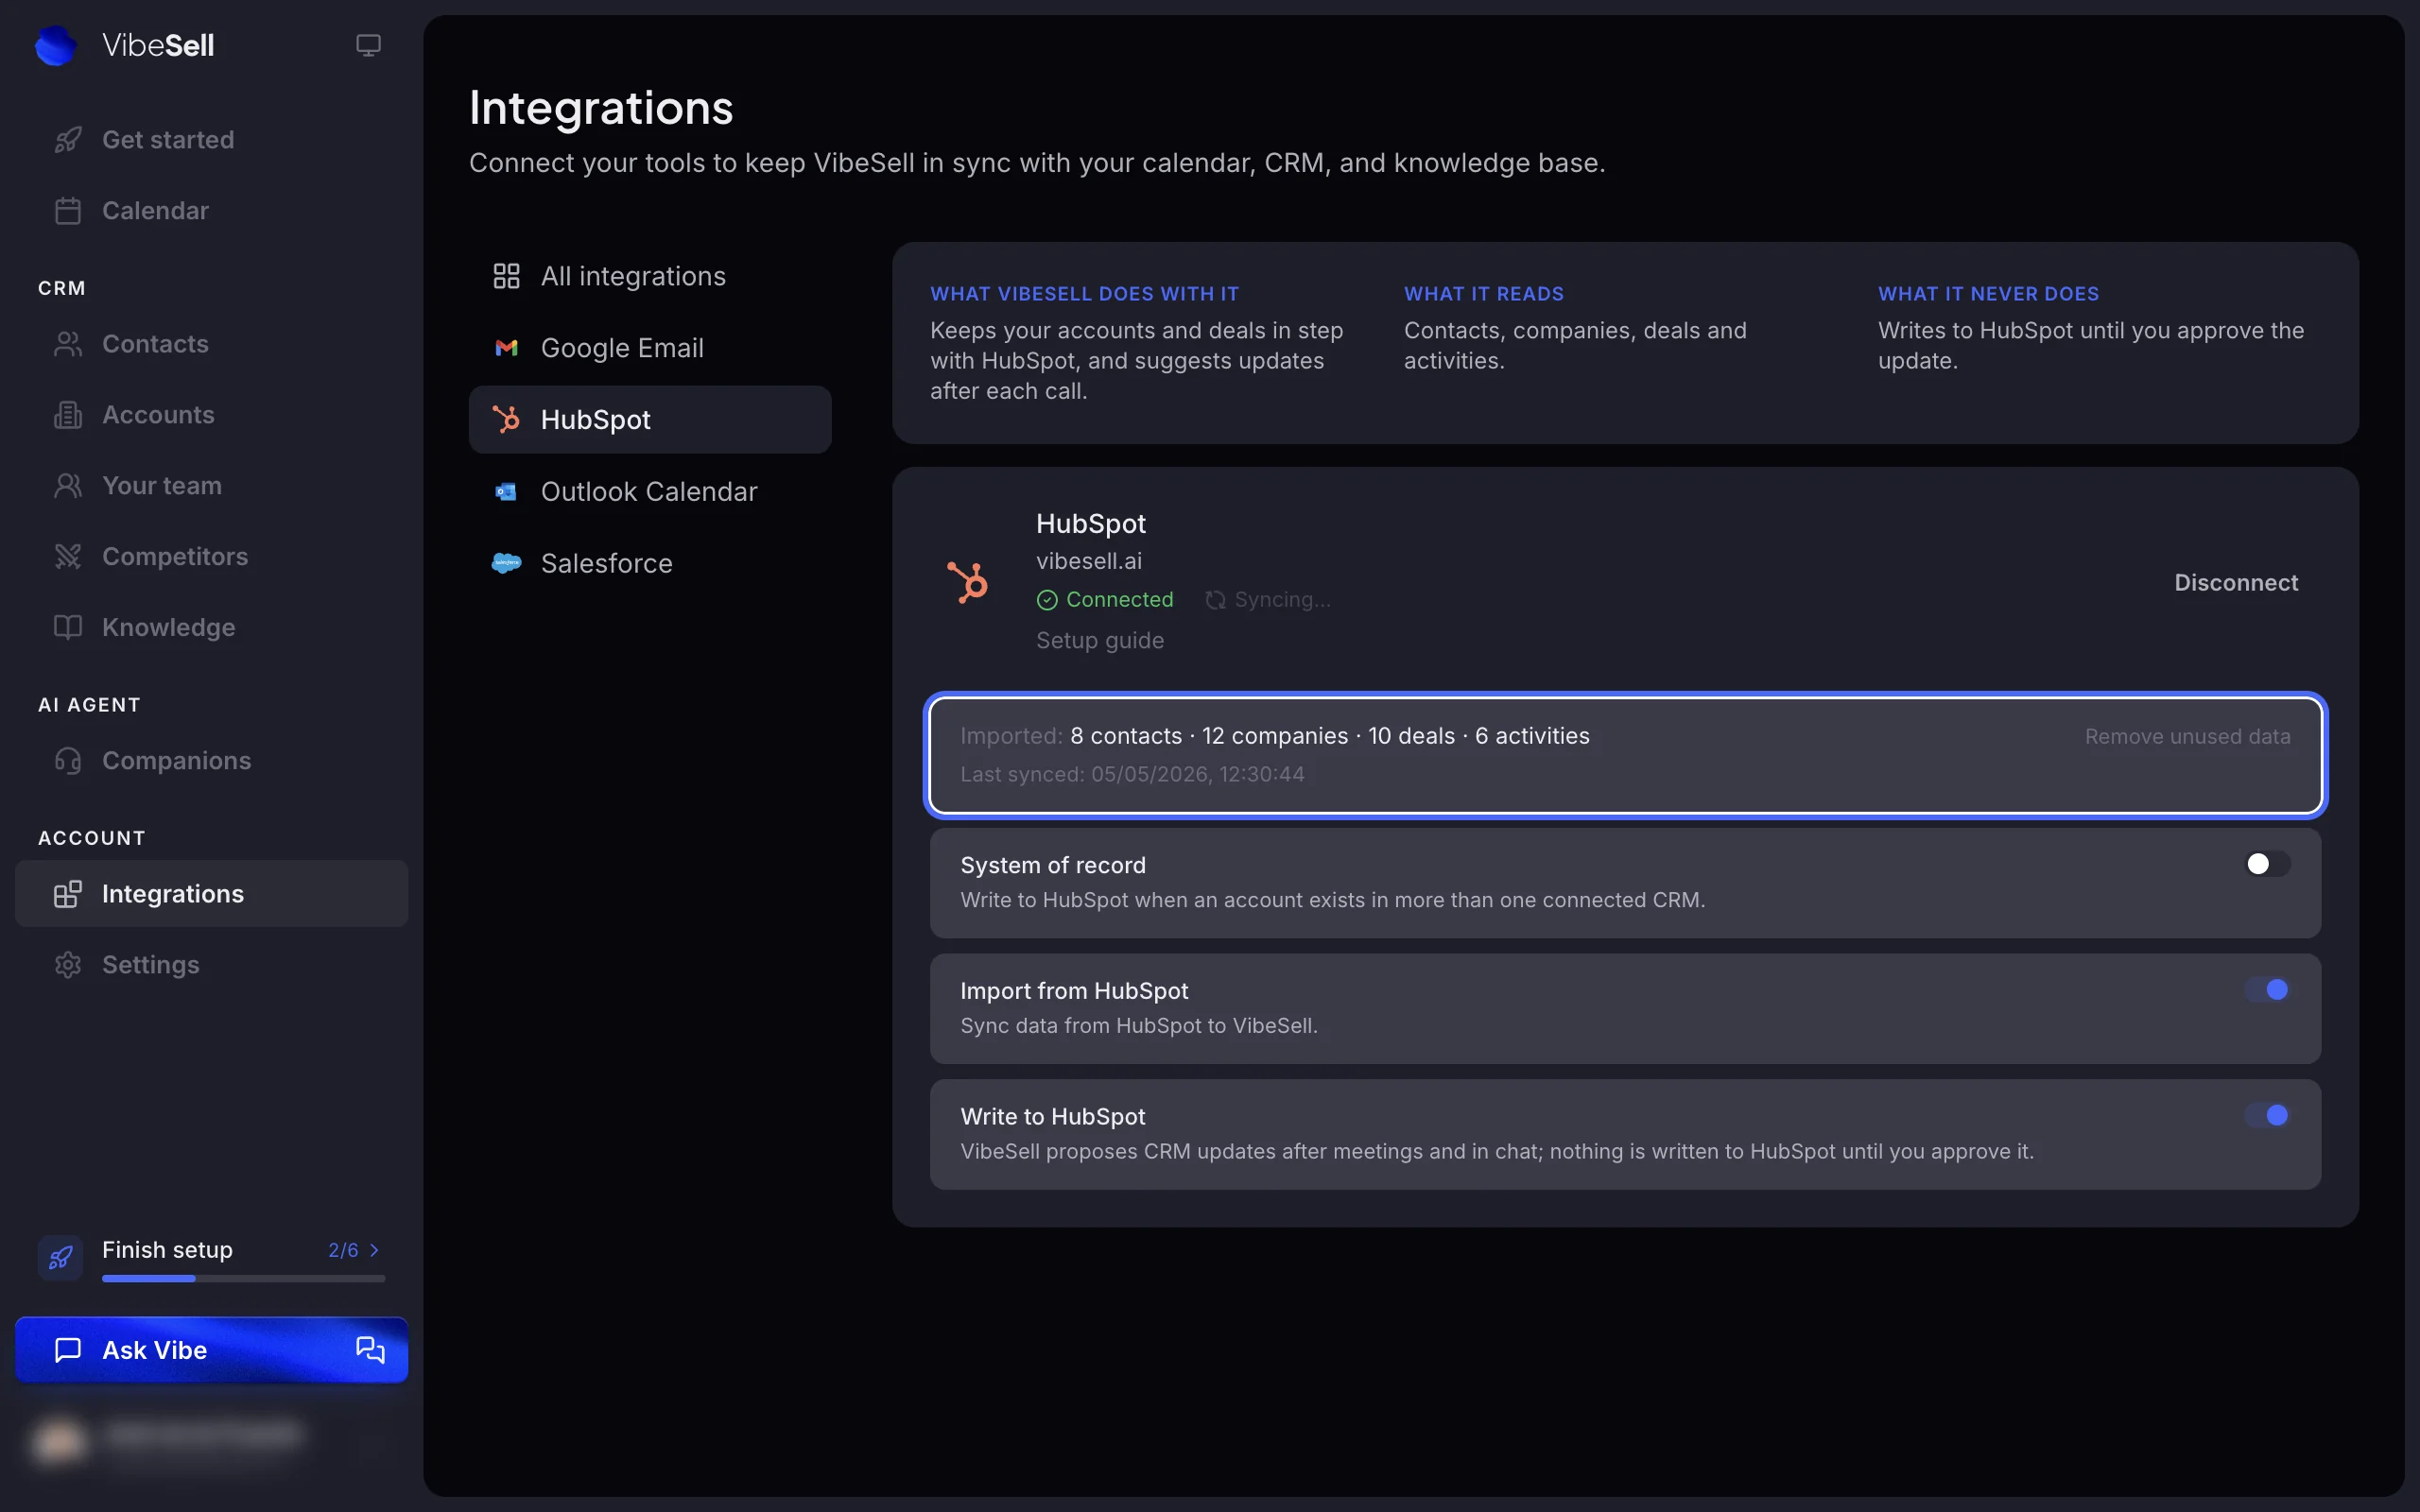
Task: Open the Accounts page
Action: point(211,415)
